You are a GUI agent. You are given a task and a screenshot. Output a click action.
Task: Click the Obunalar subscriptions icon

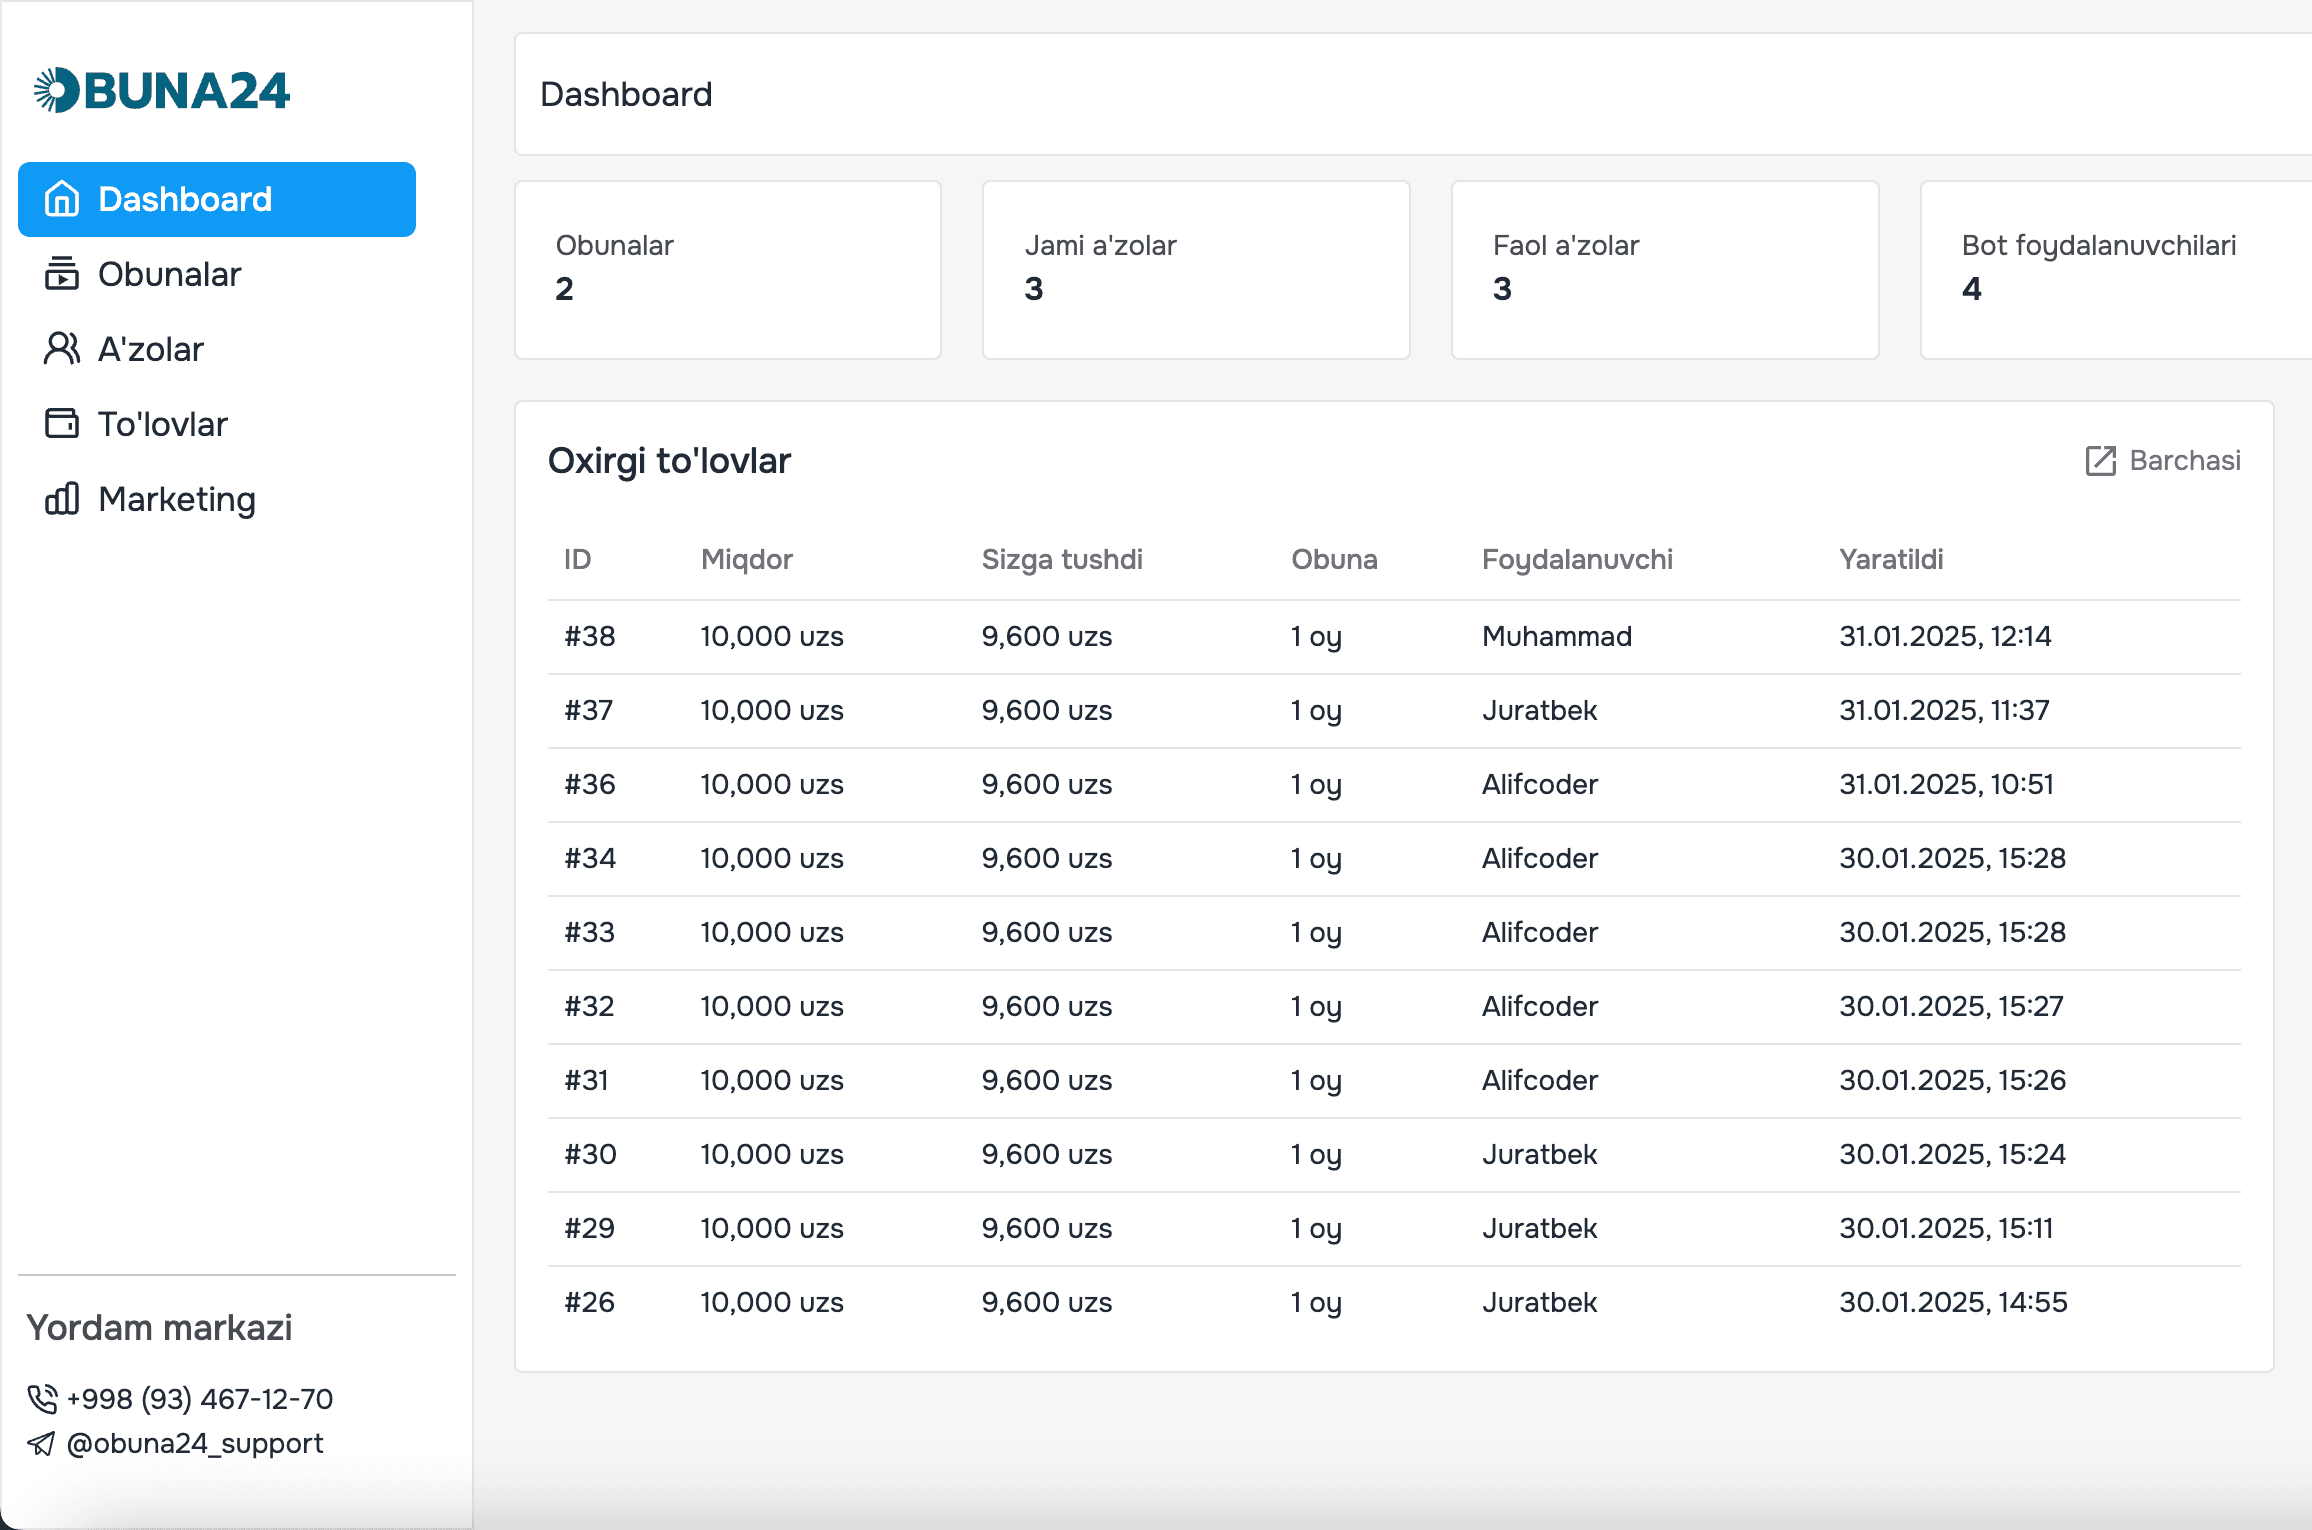click(x=62, y=274)
